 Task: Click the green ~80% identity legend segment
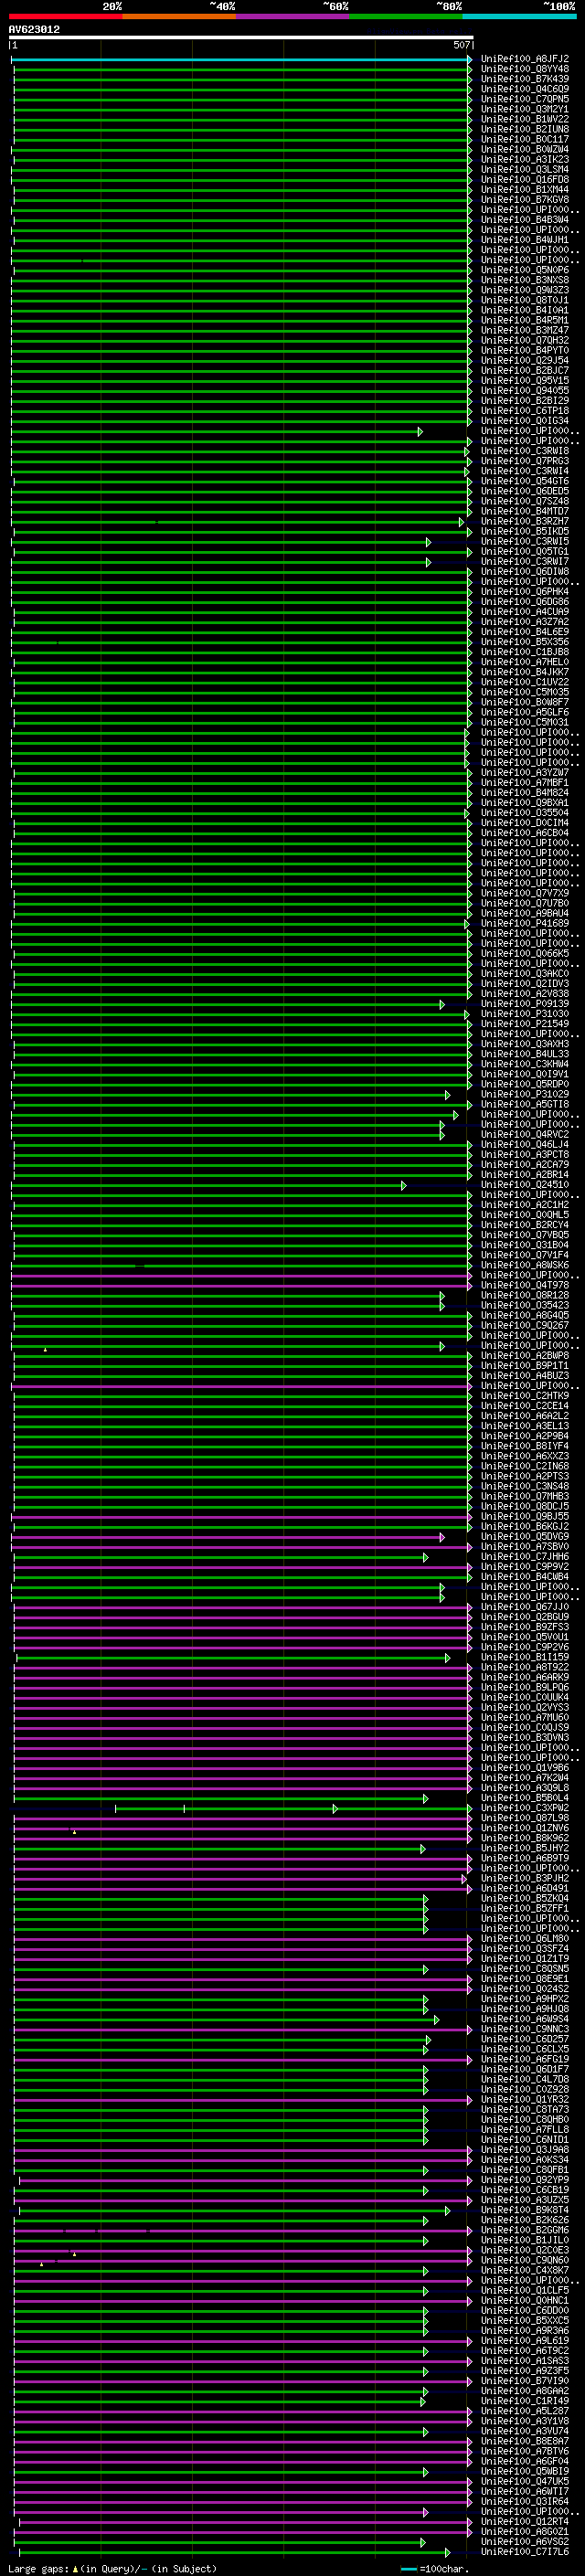(406, 16)
